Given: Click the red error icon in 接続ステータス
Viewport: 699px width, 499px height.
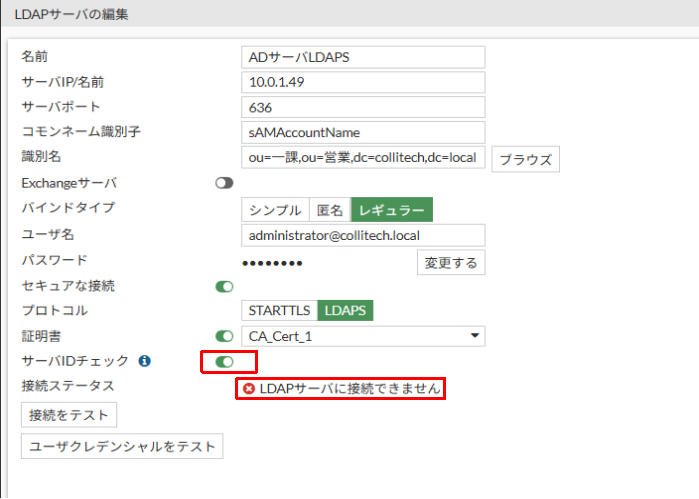Looking at the screenshot, I should pyautogui.click(x=248, y=388).
